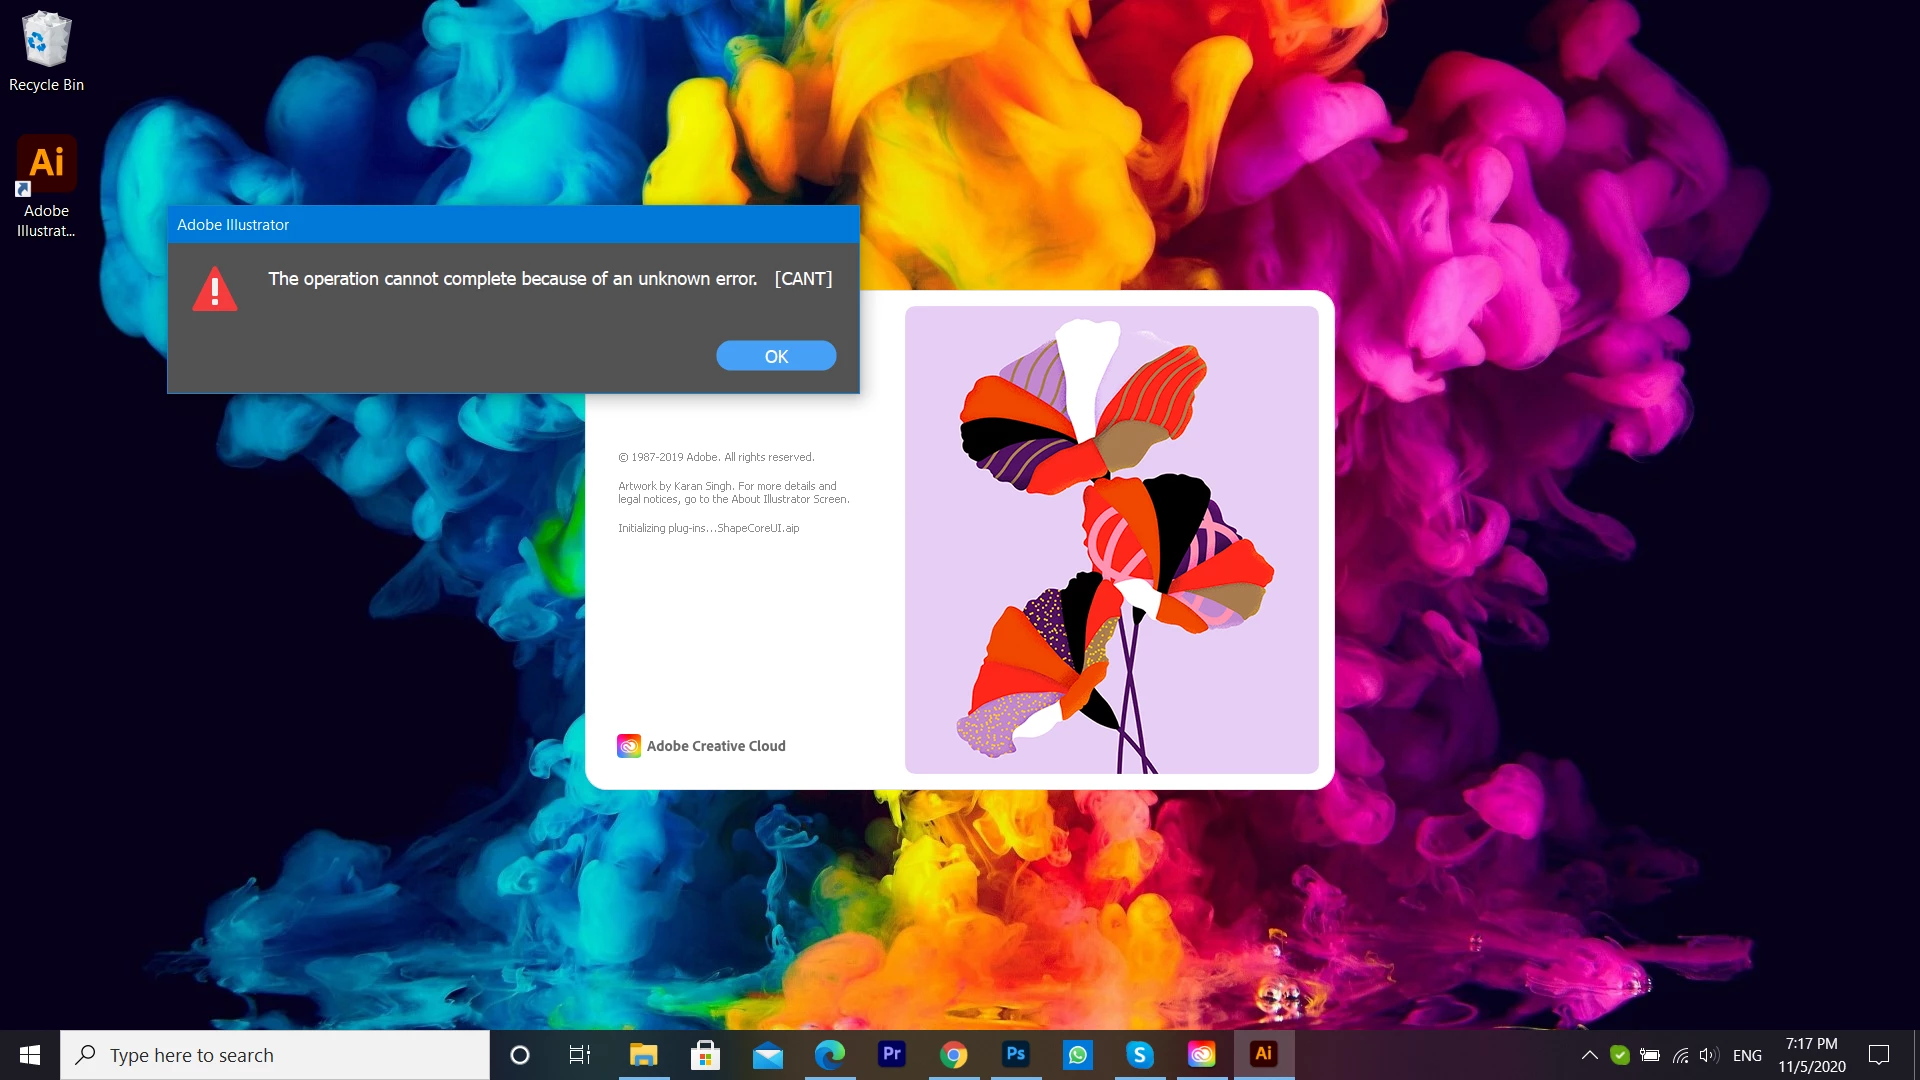Switch to Photoshop on the taskbar
This screenshot has width=1920, height=1080.
(1016, 1055)
